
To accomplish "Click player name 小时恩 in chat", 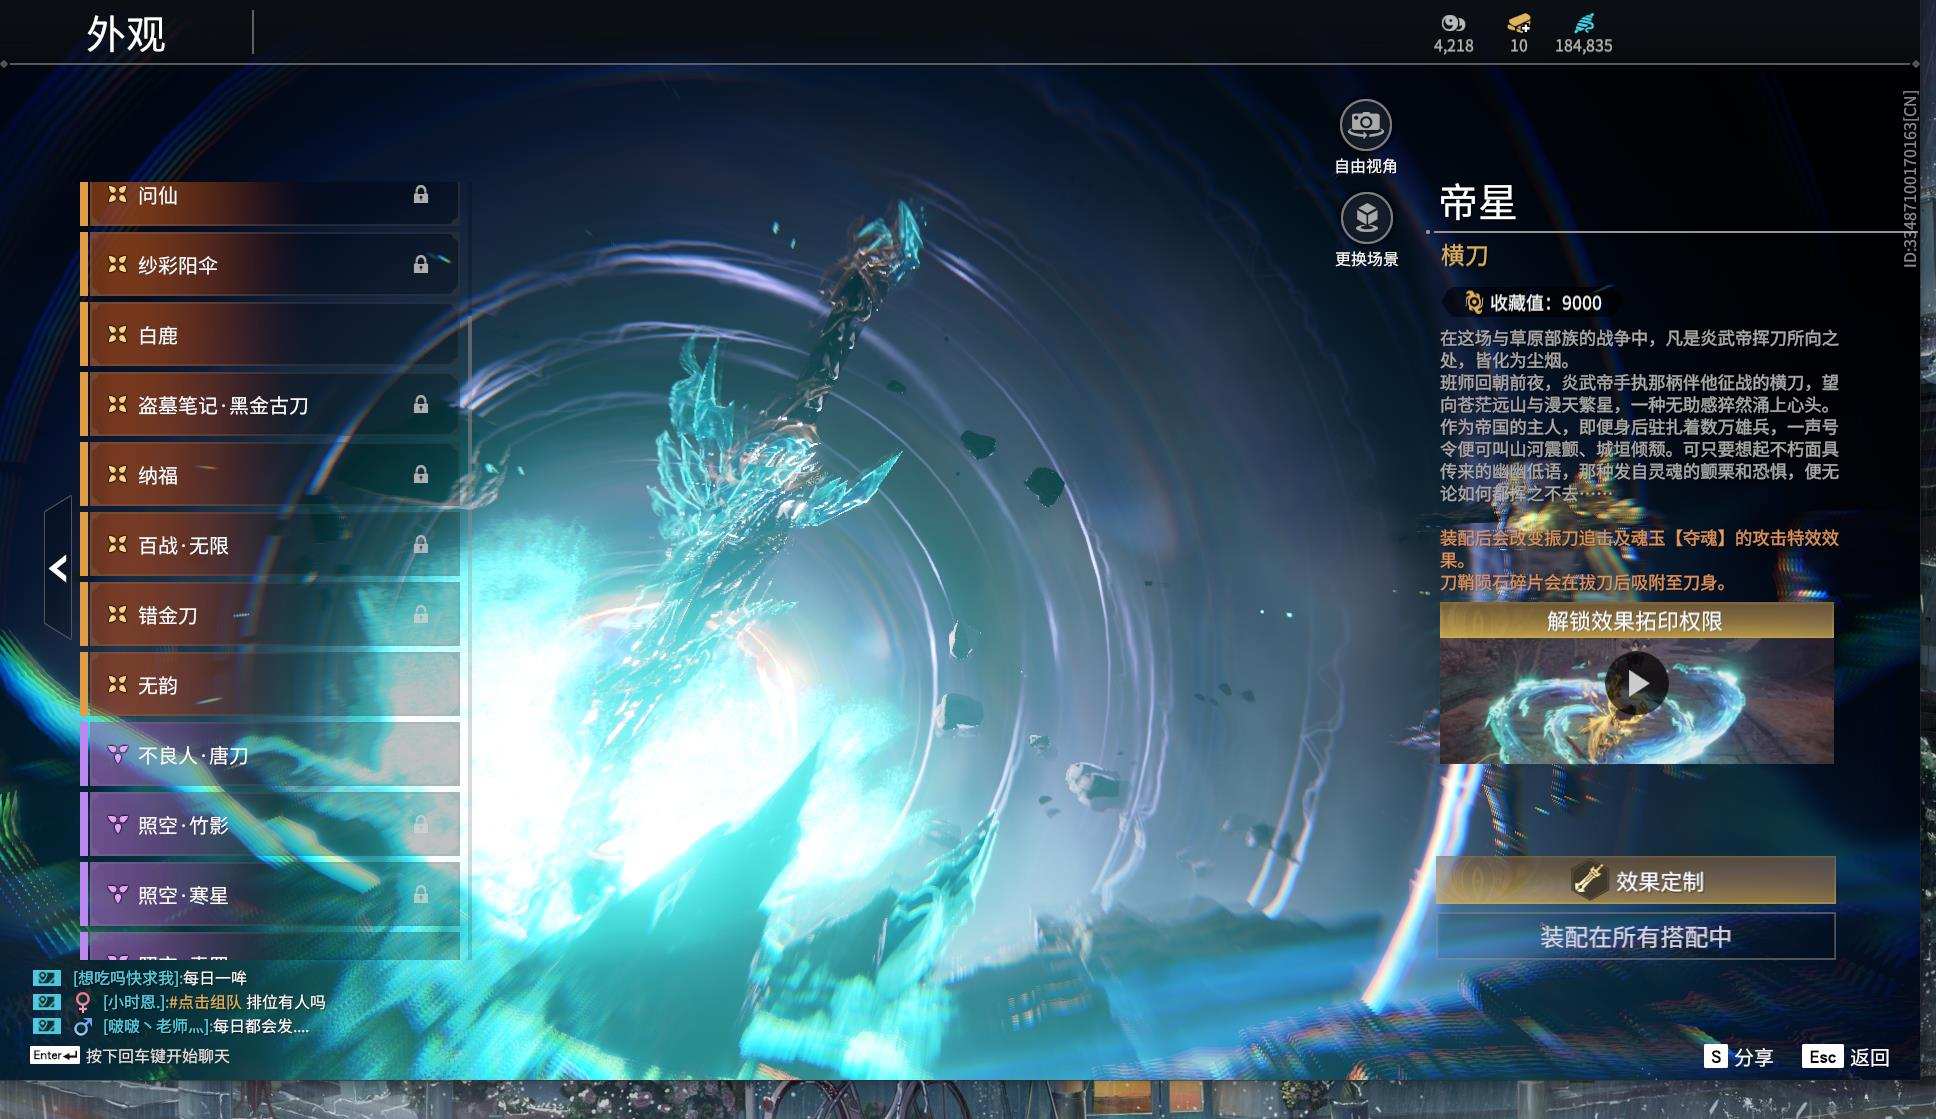I will tap(135, 1002).
